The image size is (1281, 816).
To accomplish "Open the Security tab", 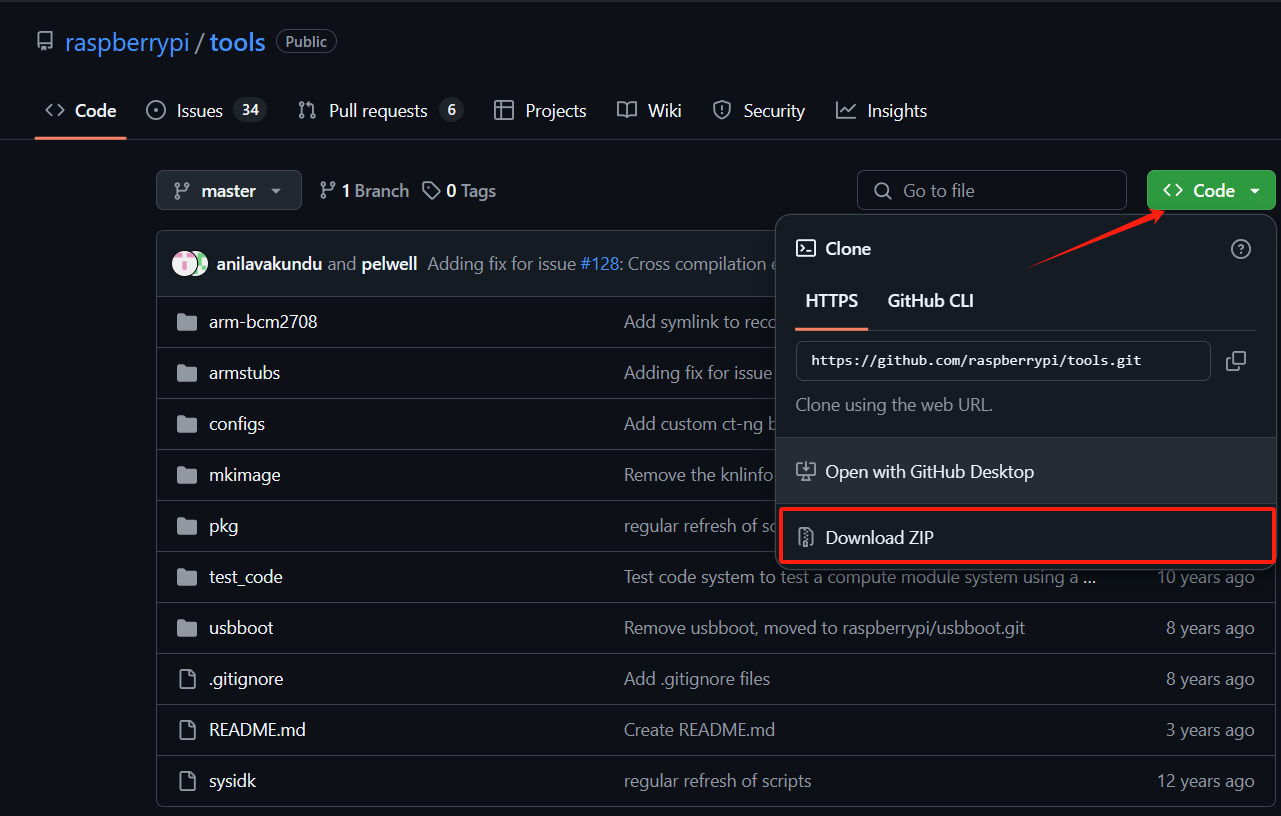I will pyautogui.click(x=758, y=111).
